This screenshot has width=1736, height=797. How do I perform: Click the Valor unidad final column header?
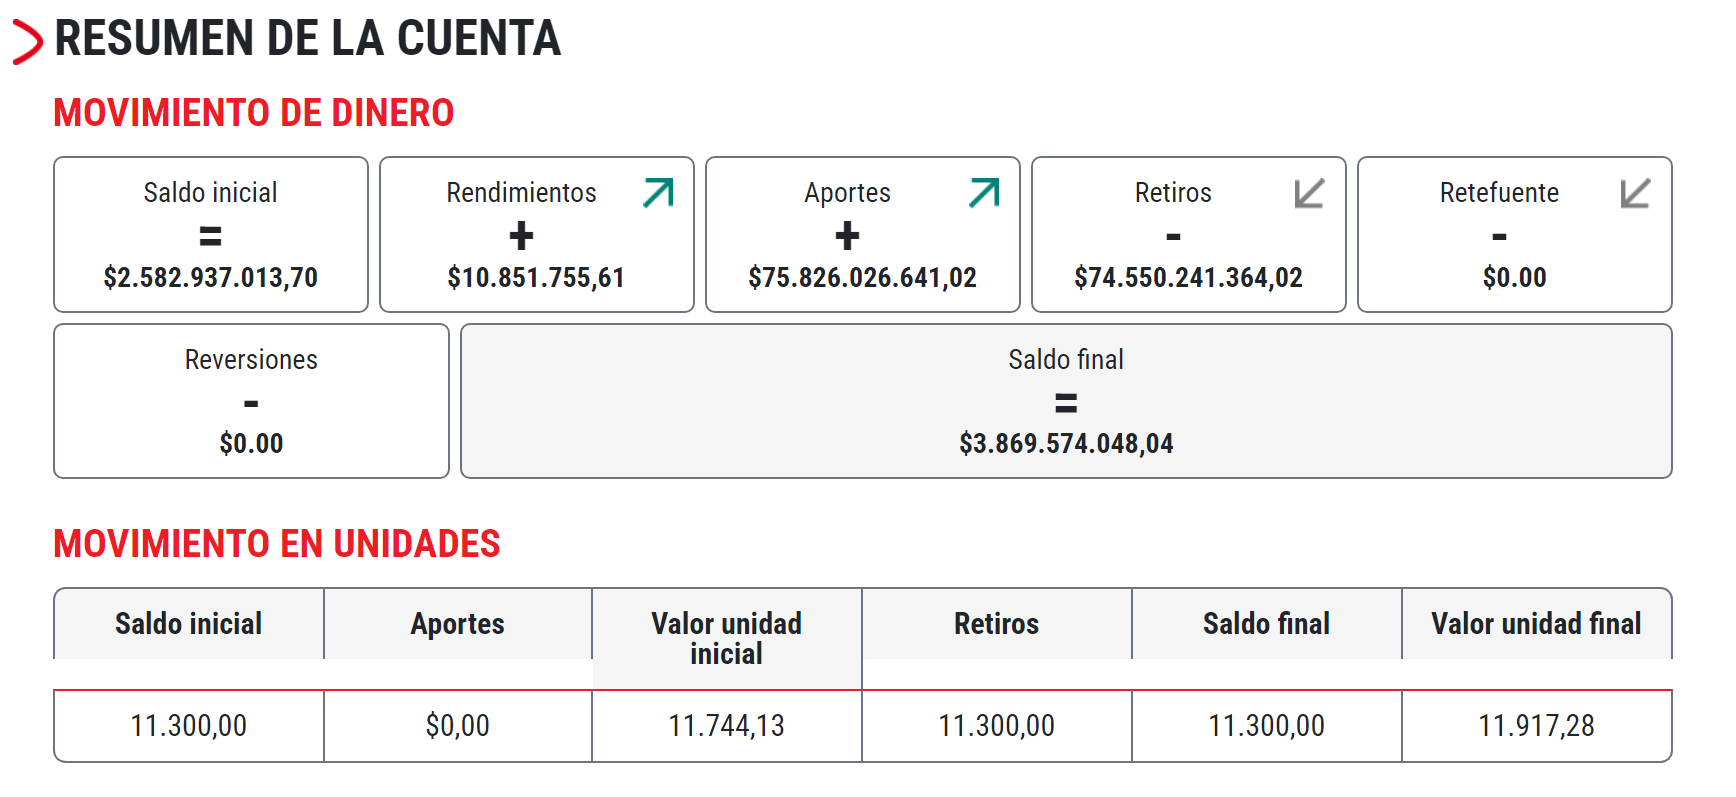[1536, 624]
